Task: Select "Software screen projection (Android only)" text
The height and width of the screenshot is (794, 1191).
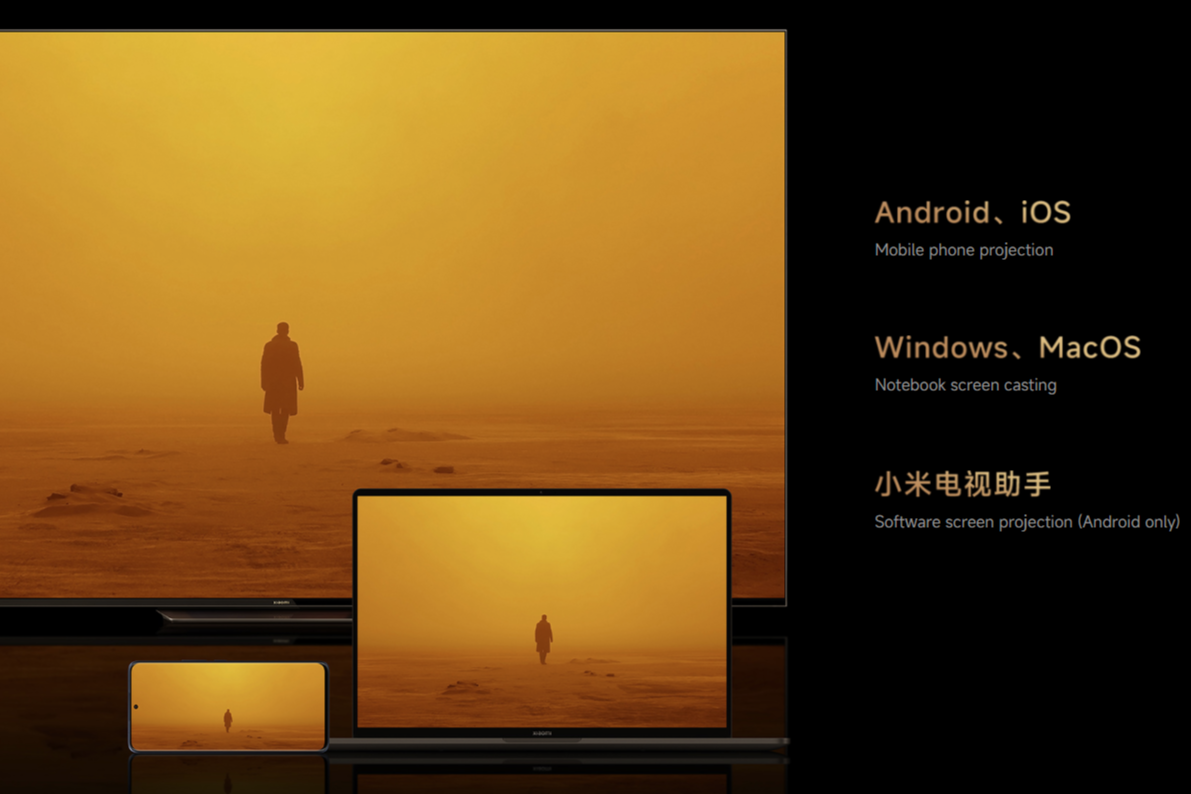Action: pos(1027,522)
